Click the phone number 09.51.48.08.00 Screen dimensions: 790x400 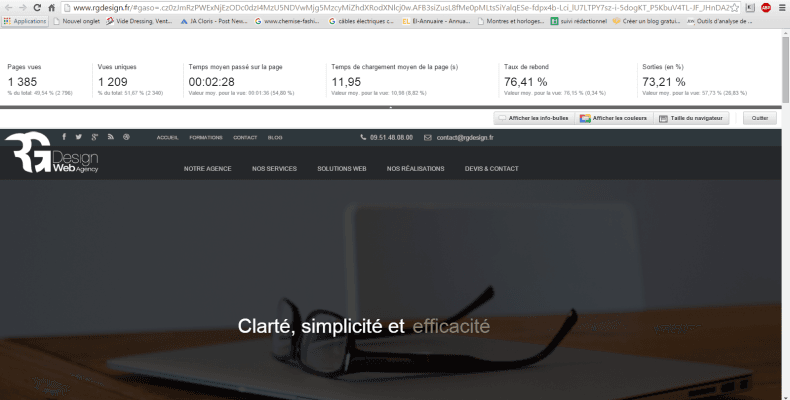[x=391, y=138]
